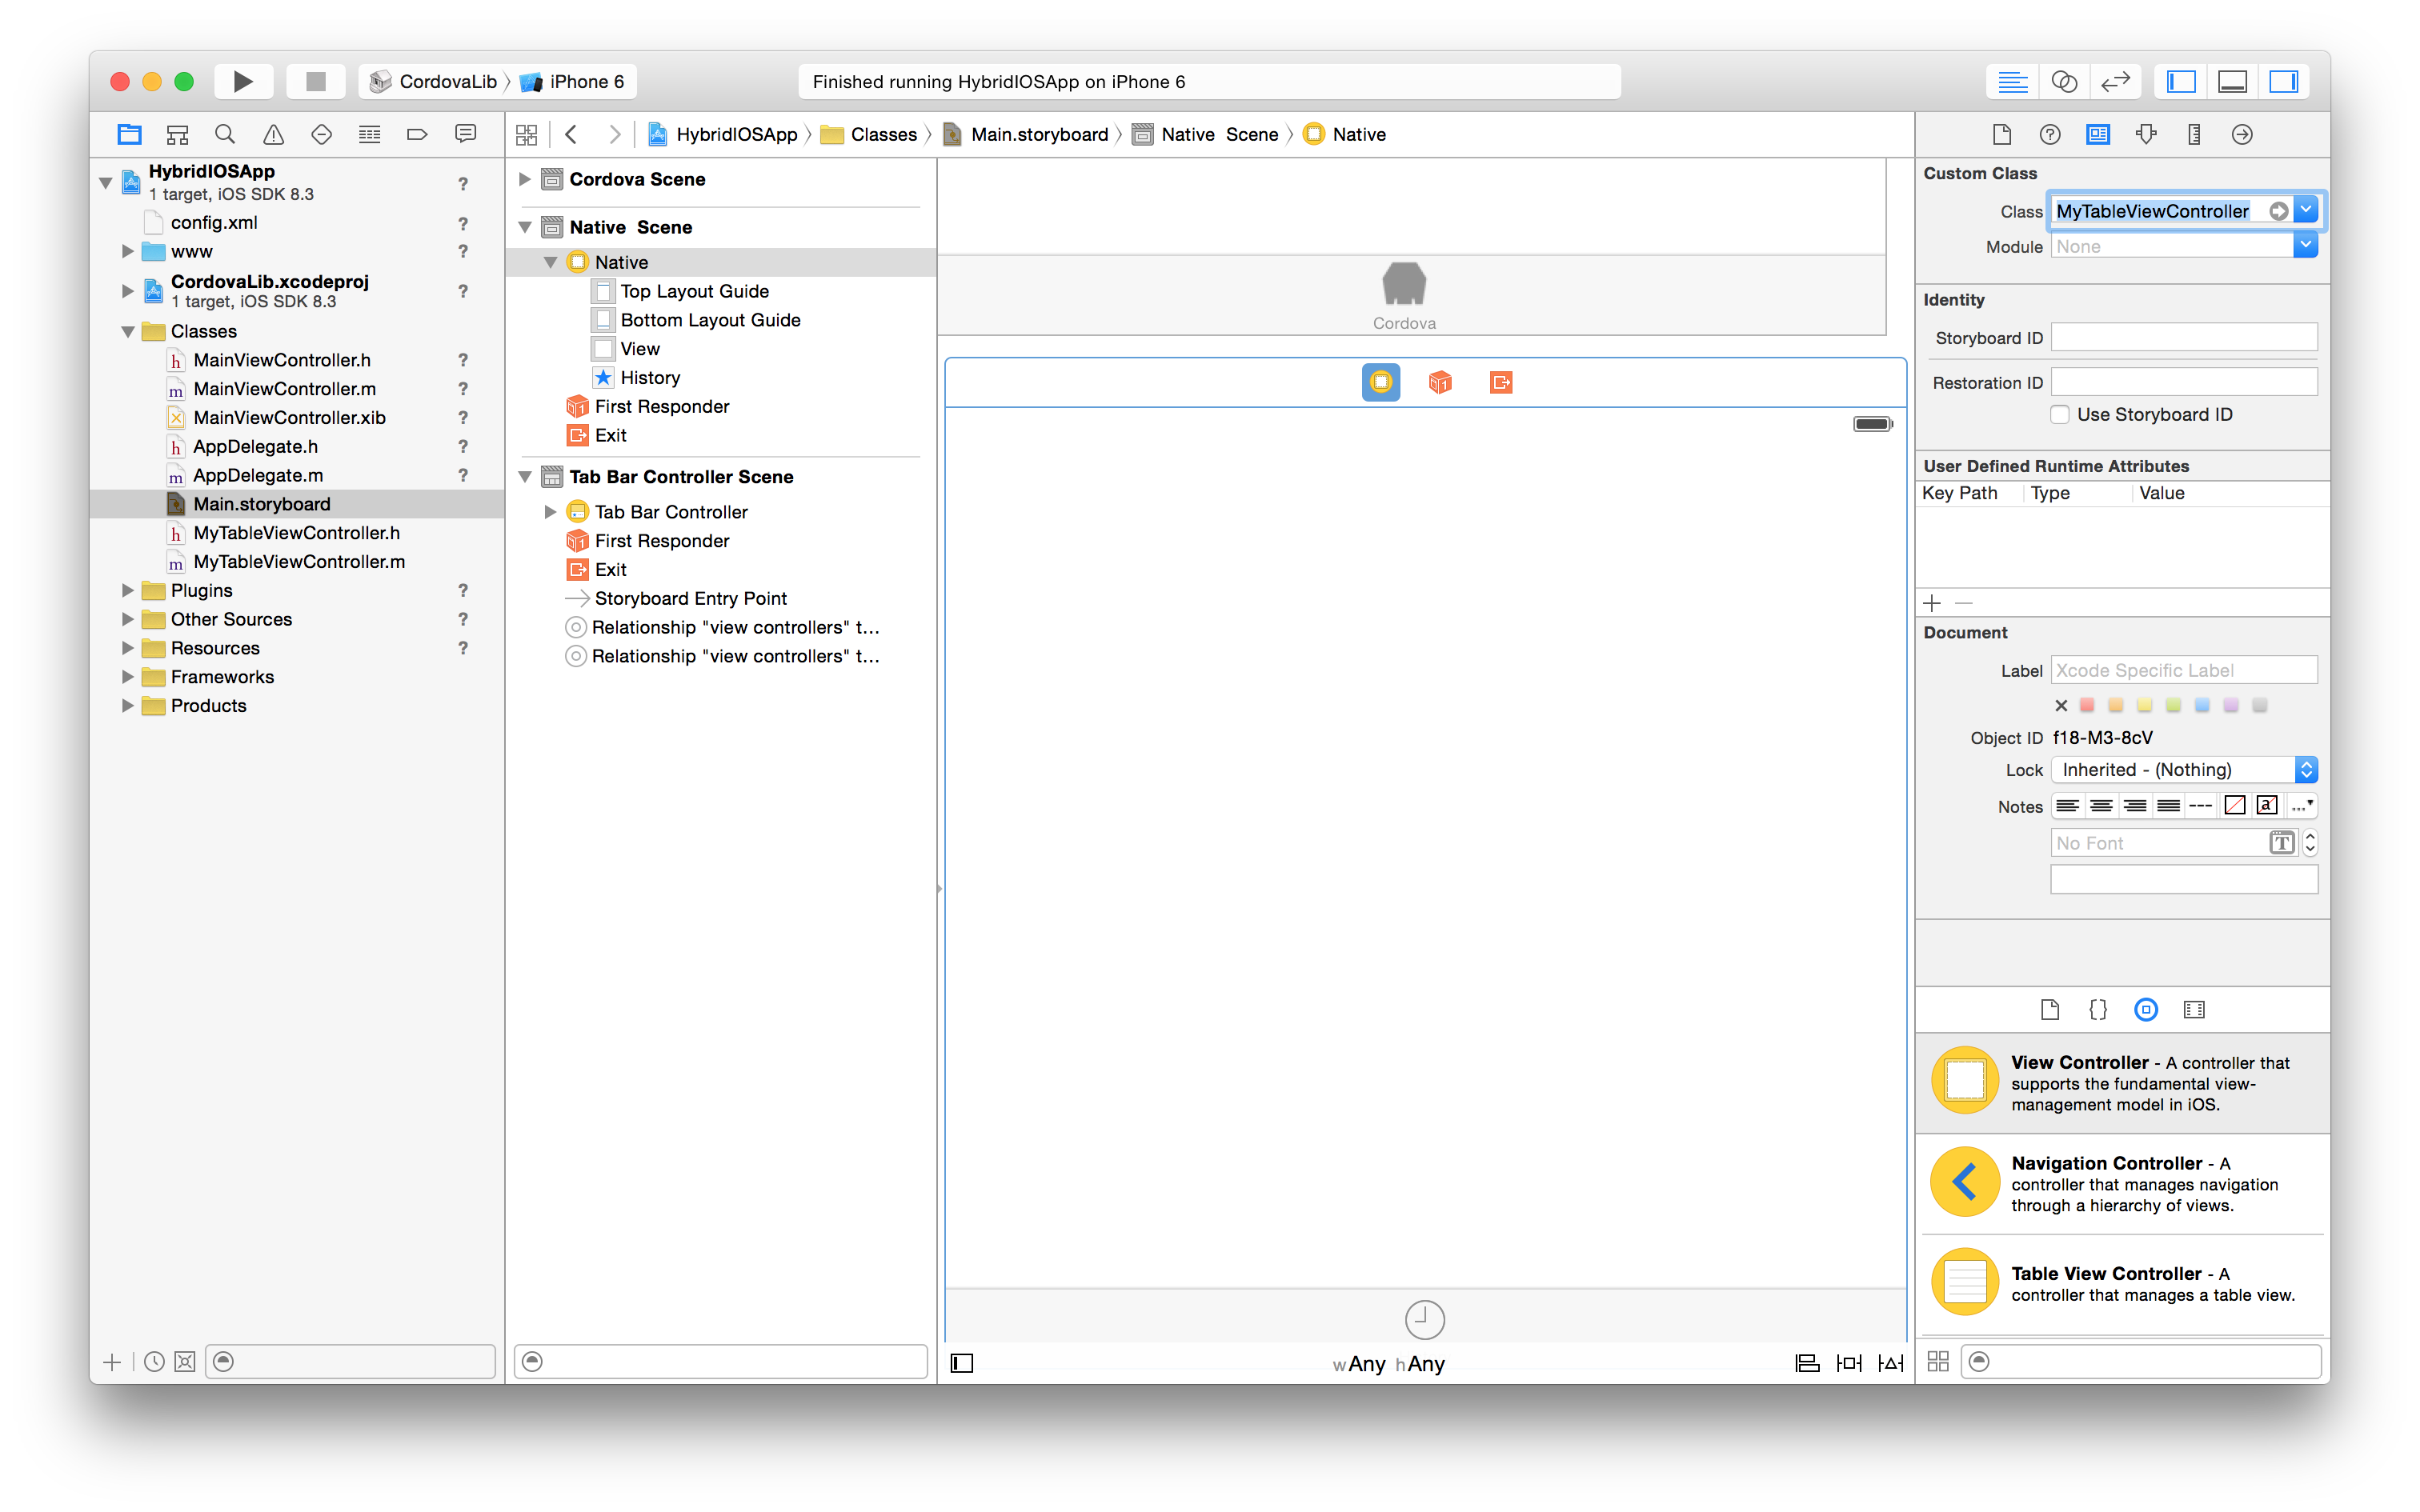Open the File inspector tab

[2002, 134]
